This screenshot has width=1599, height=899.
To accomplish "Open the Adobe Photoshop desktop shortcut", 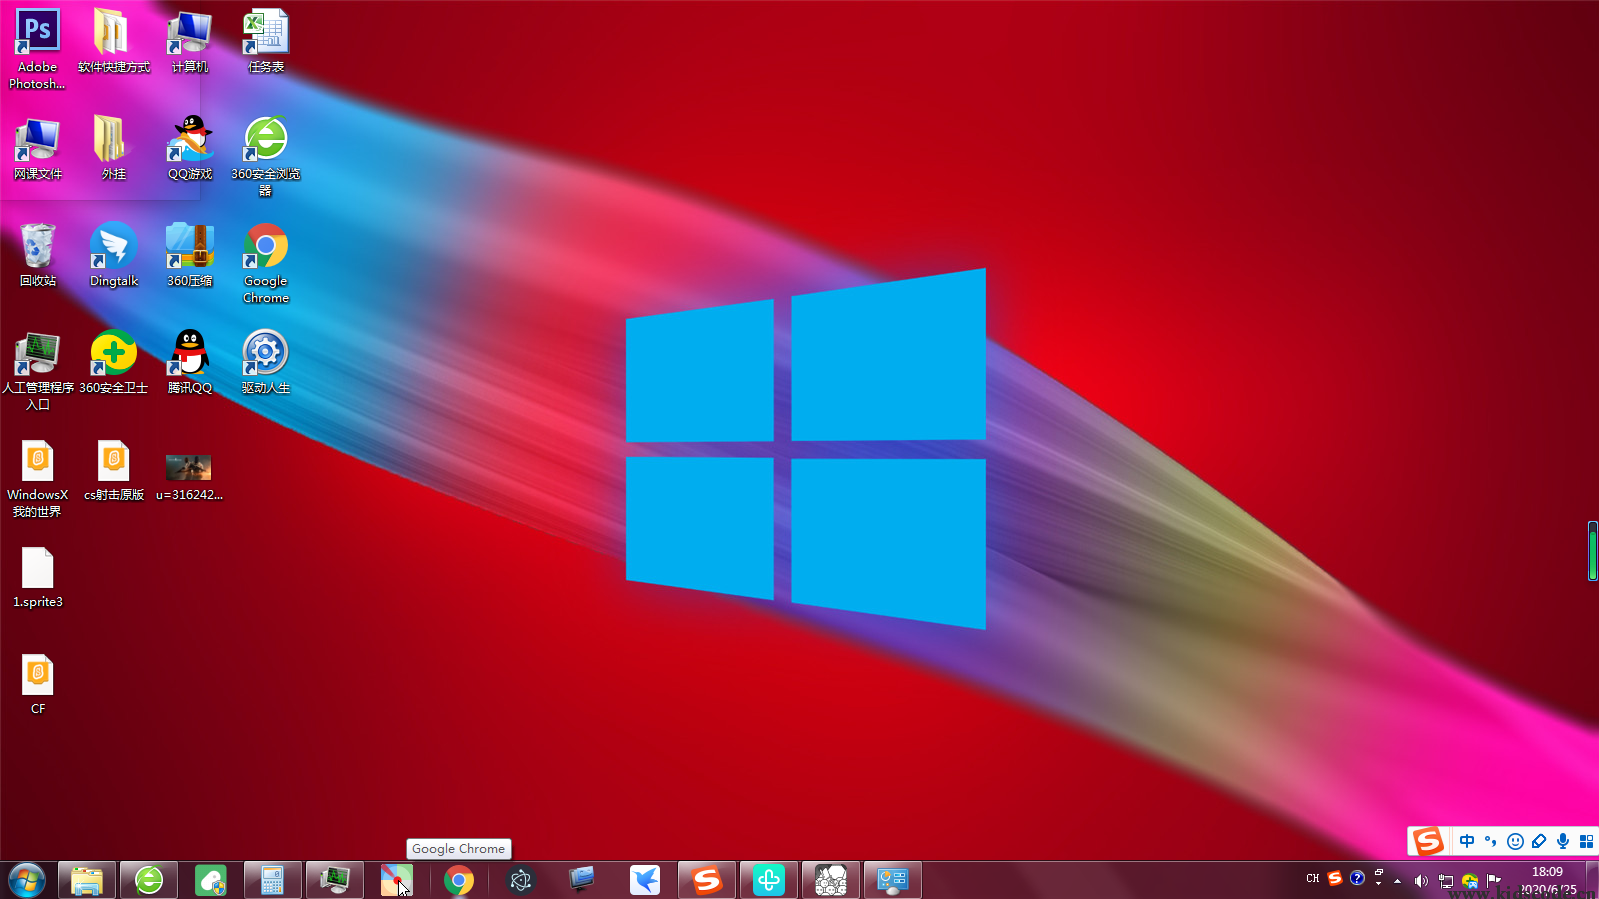I will pos(37,49).
